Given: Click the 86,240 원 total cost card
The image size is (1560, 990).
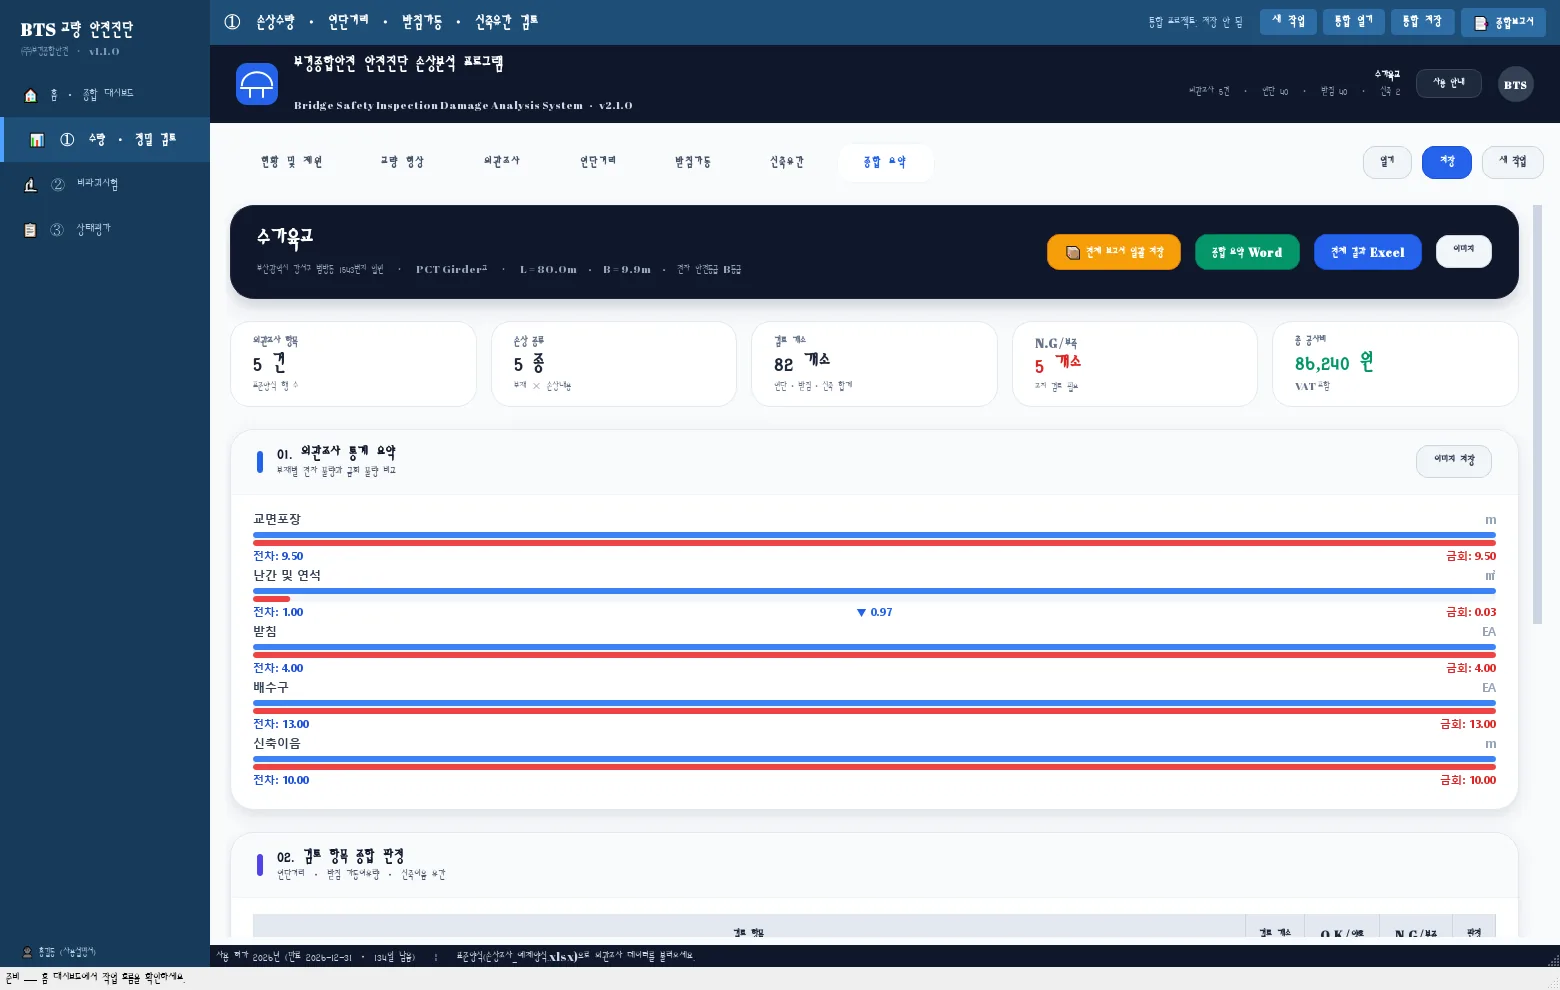Looking at the screenshot, I should pyautogui.click(x=1395, y=364).
